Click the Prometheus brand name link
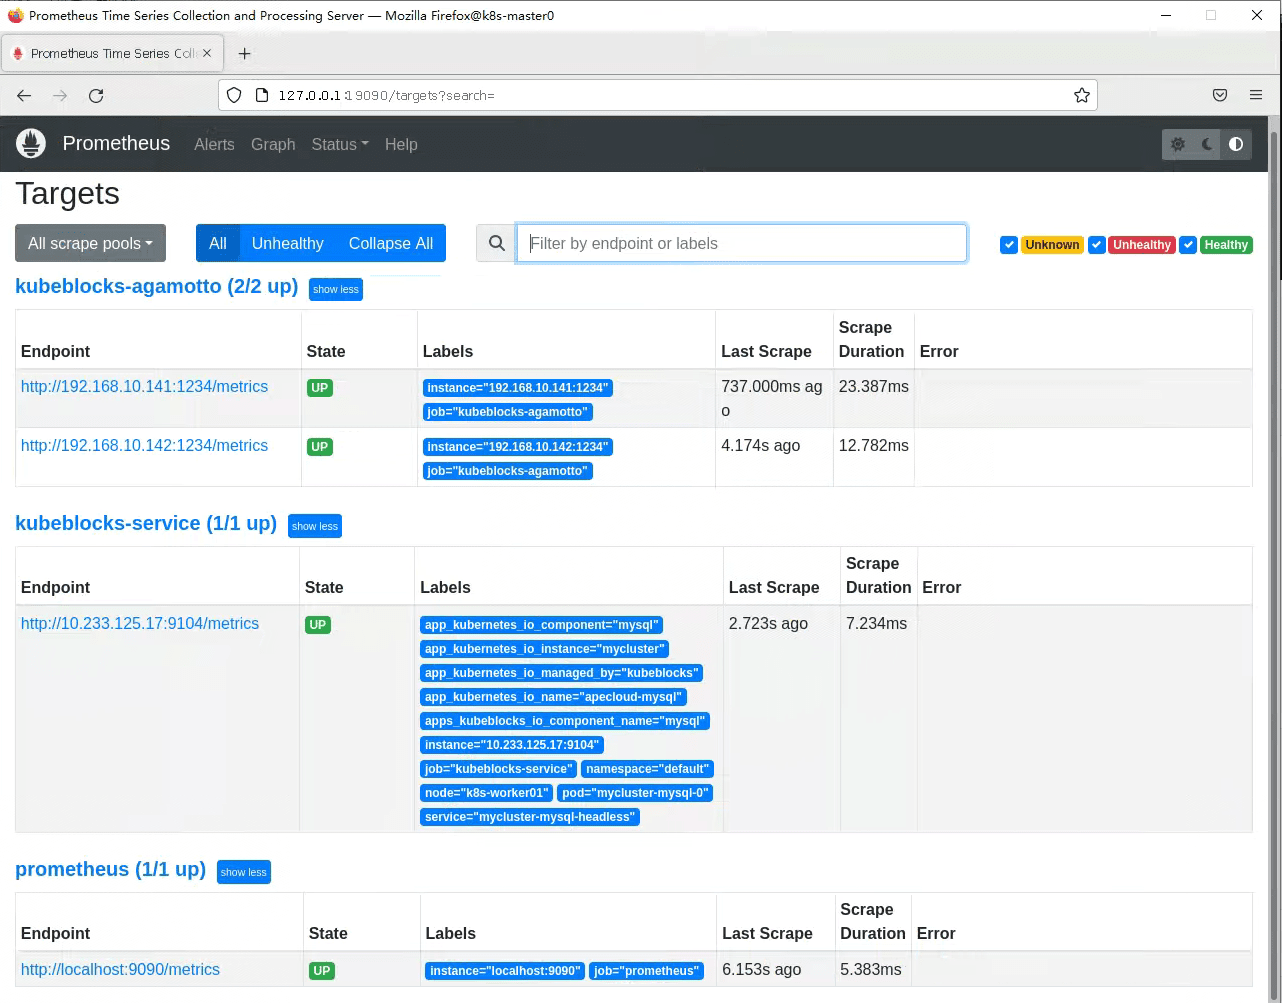Screen dimensions: 1282x1003 pyautogui.click(x=116, y=143)
